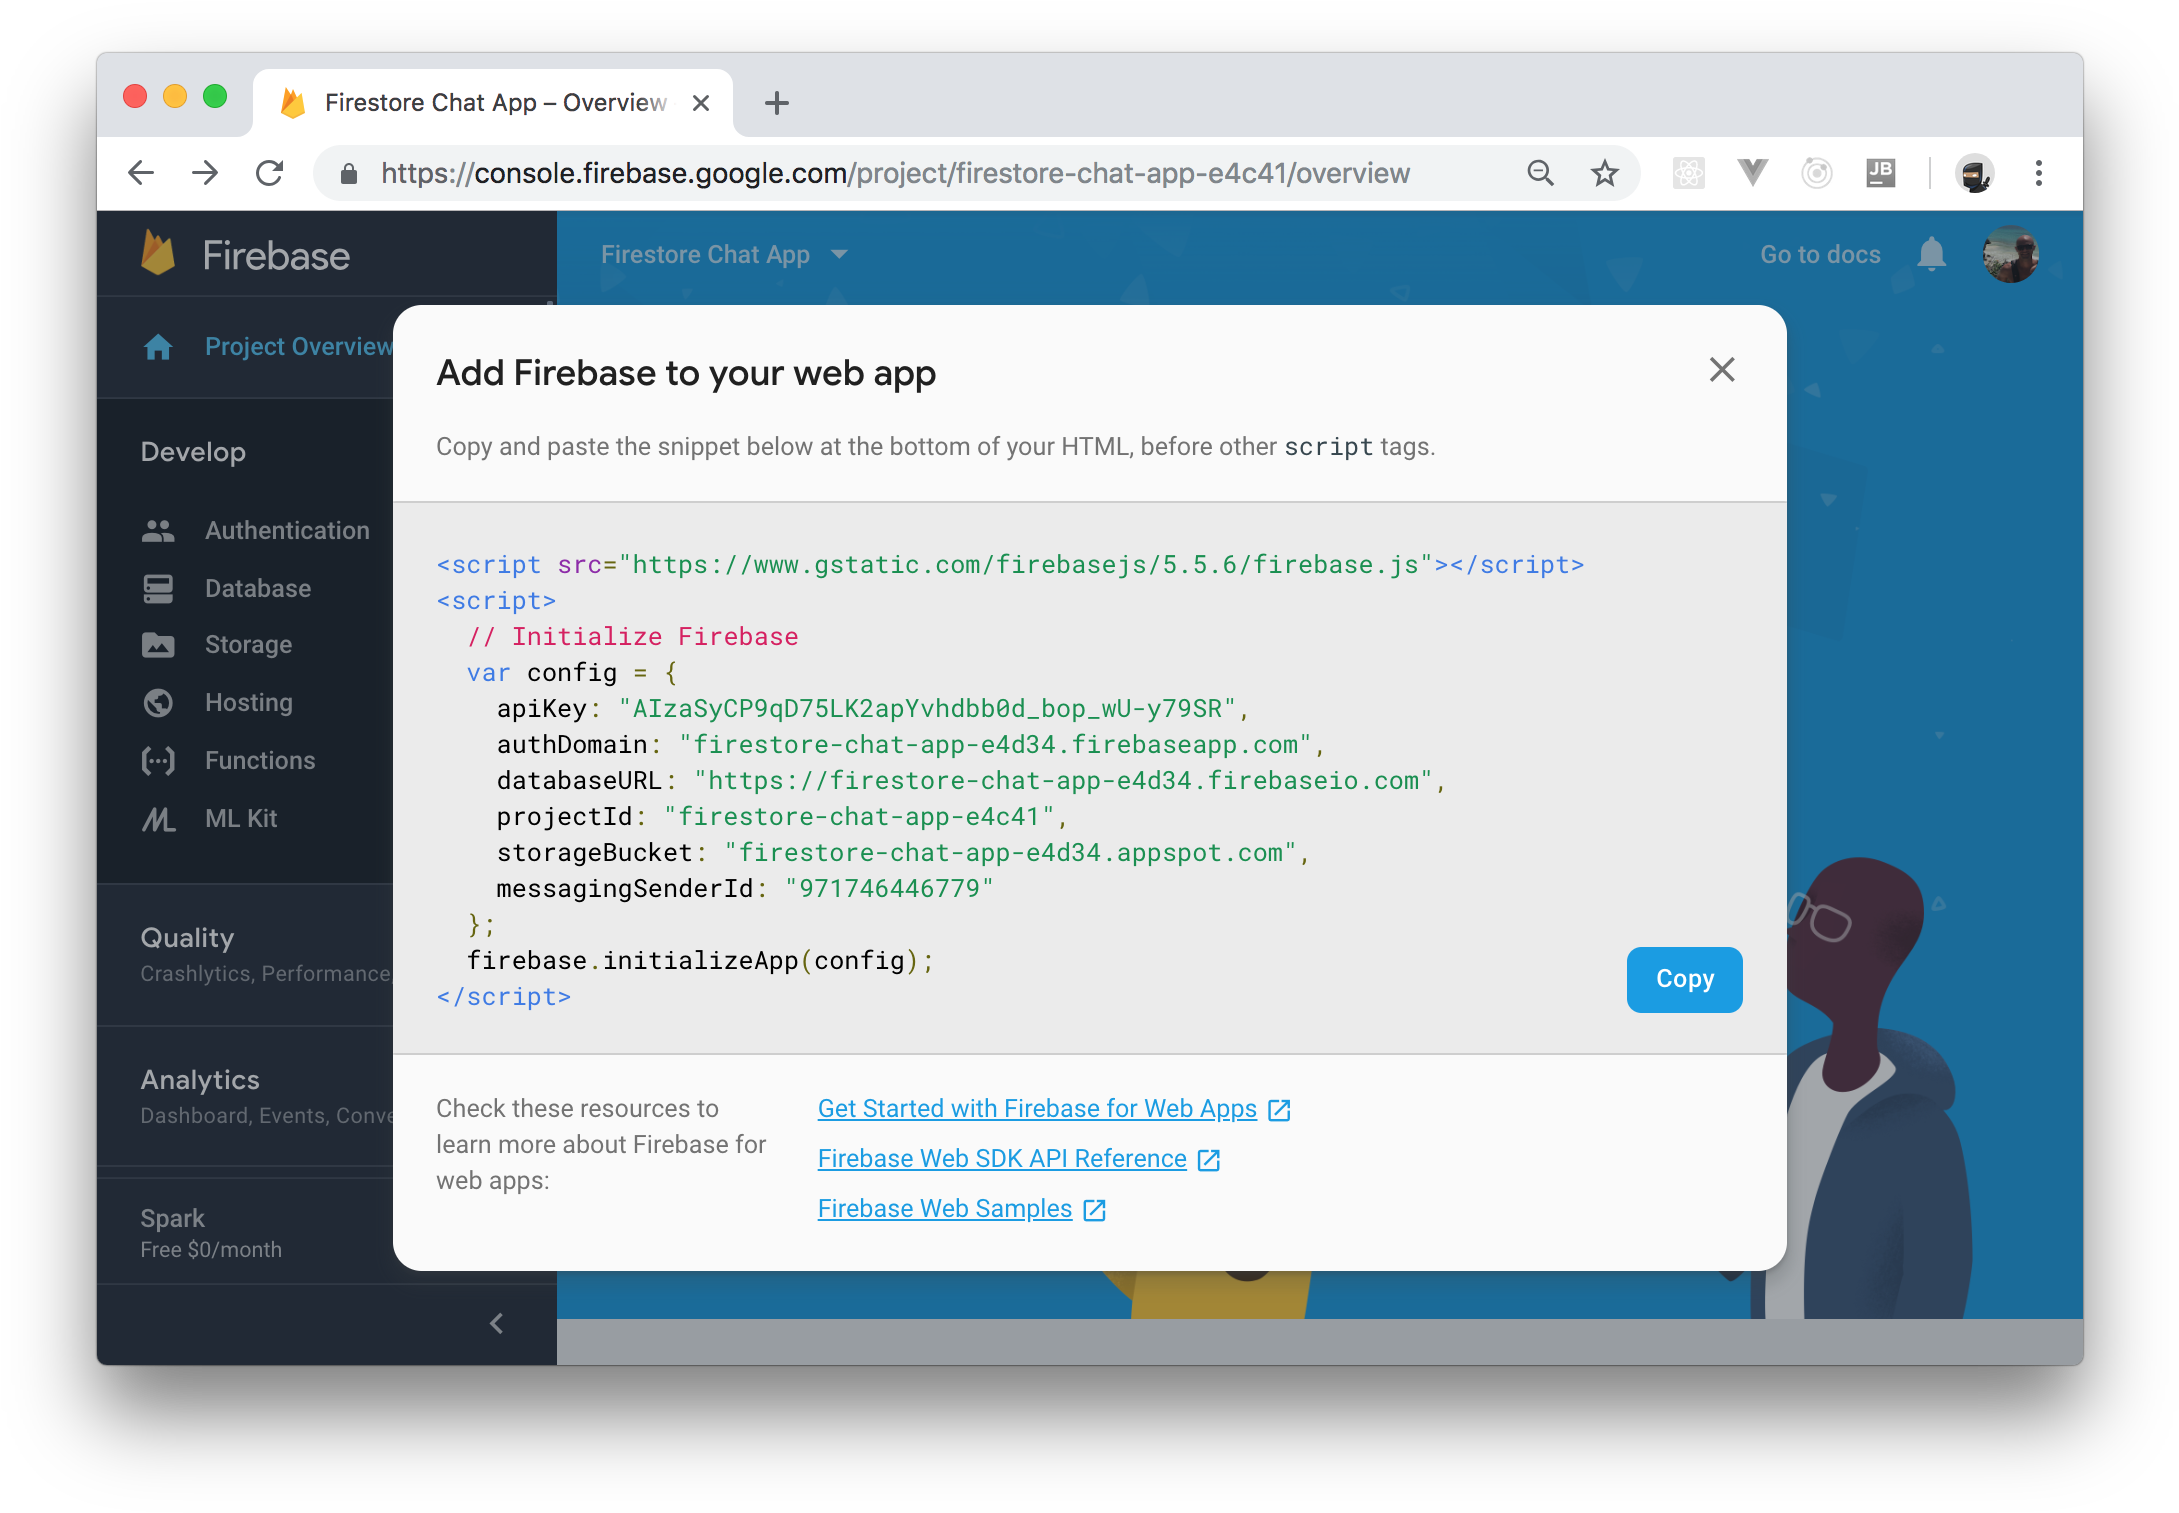Viewport: 2179px width, 1513px height.
Task: Switch to the Firestore Chat App browser tab
Action: point(480,101)
